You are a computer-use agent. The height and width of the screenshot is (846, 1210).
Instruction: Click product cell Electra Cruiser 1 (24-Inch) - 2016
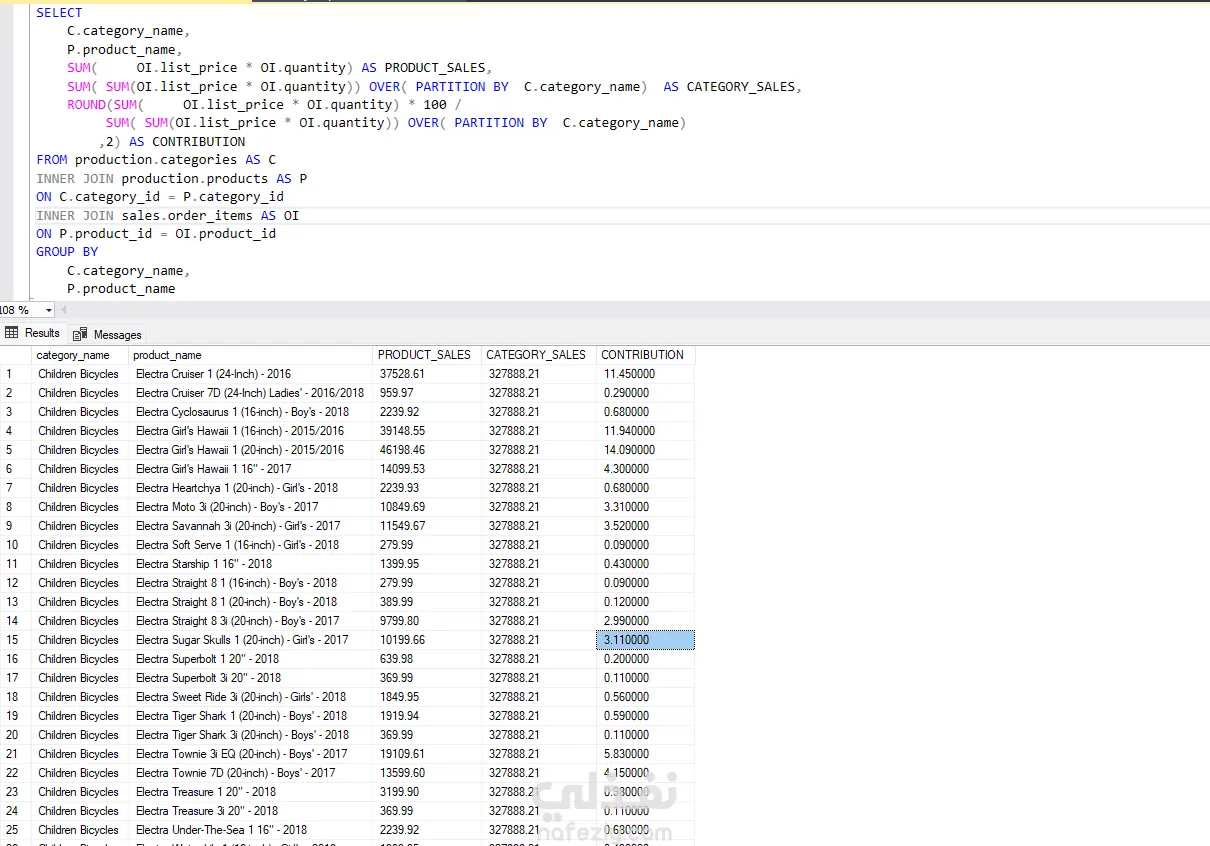coord(250,374)
